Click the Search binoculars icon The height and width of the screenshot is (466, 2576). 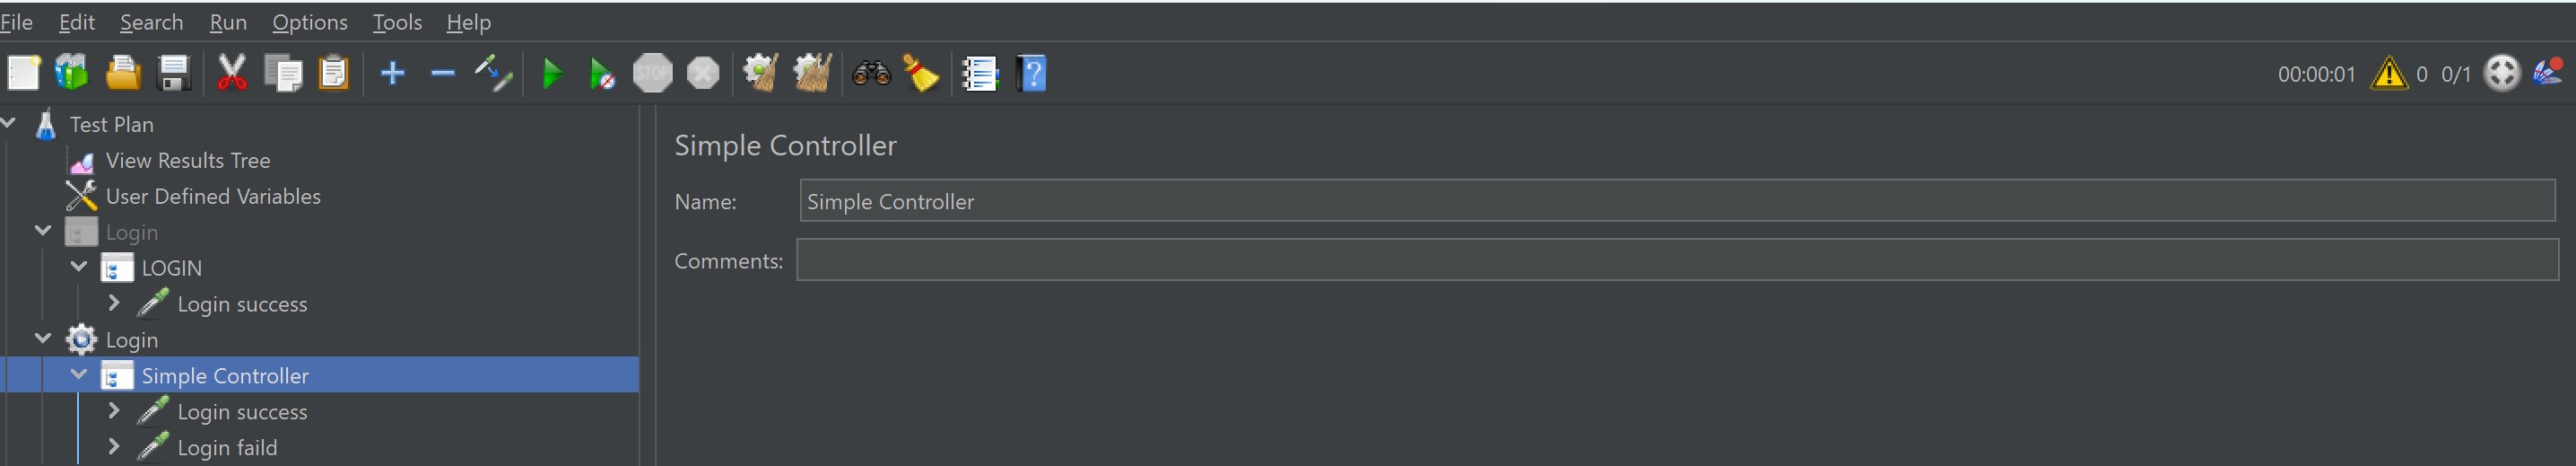pos(871,73)
